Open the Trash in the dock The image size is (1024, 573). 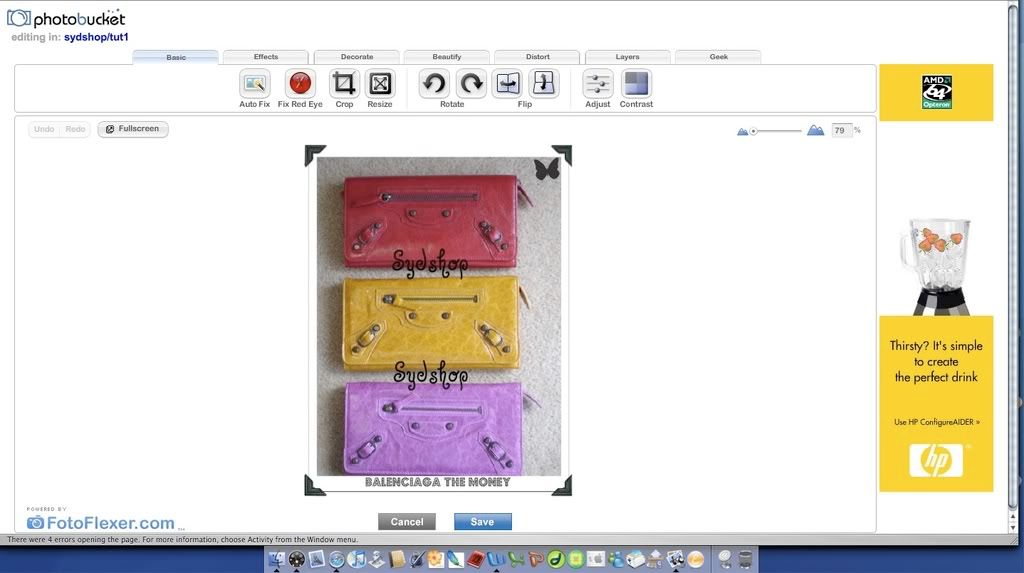click(745, 559)
